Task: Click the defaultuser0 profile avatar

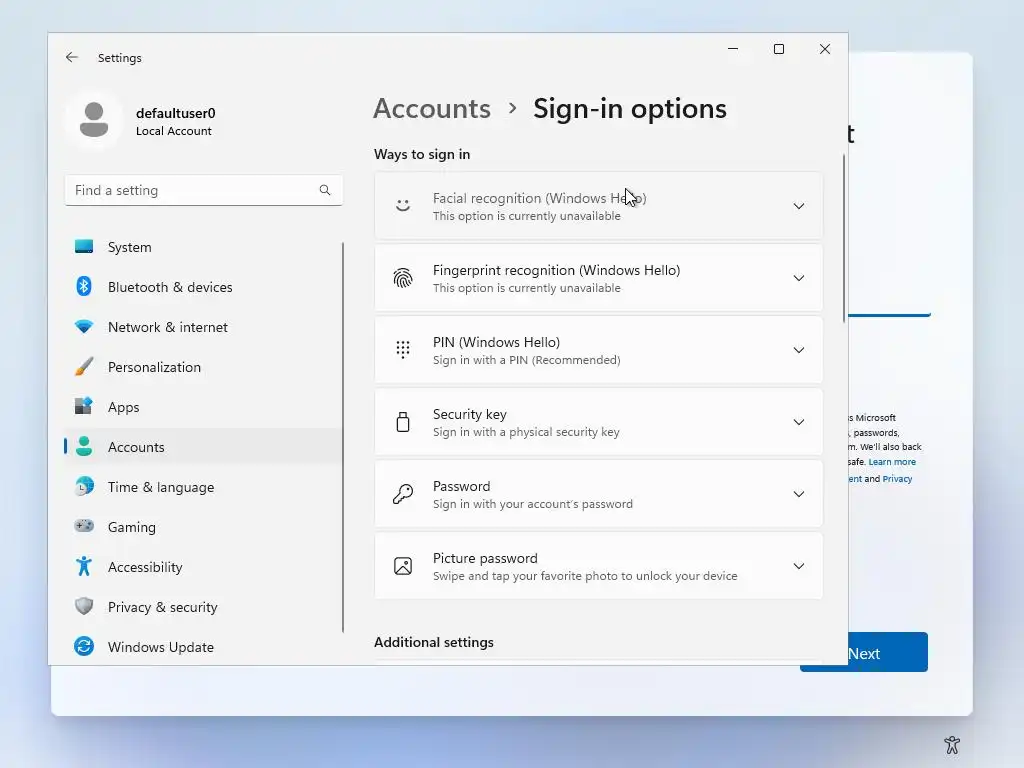Action: point(94,120)
